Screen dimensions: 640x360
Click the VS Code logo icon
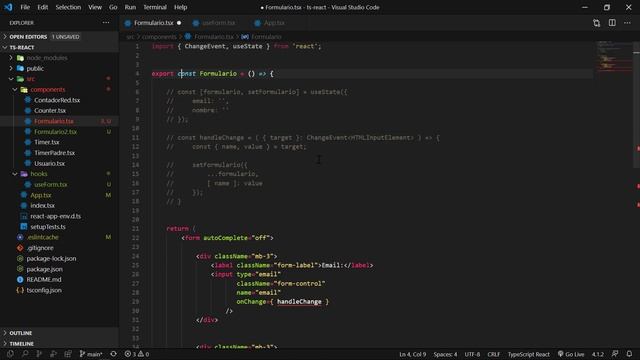(8, 7)
